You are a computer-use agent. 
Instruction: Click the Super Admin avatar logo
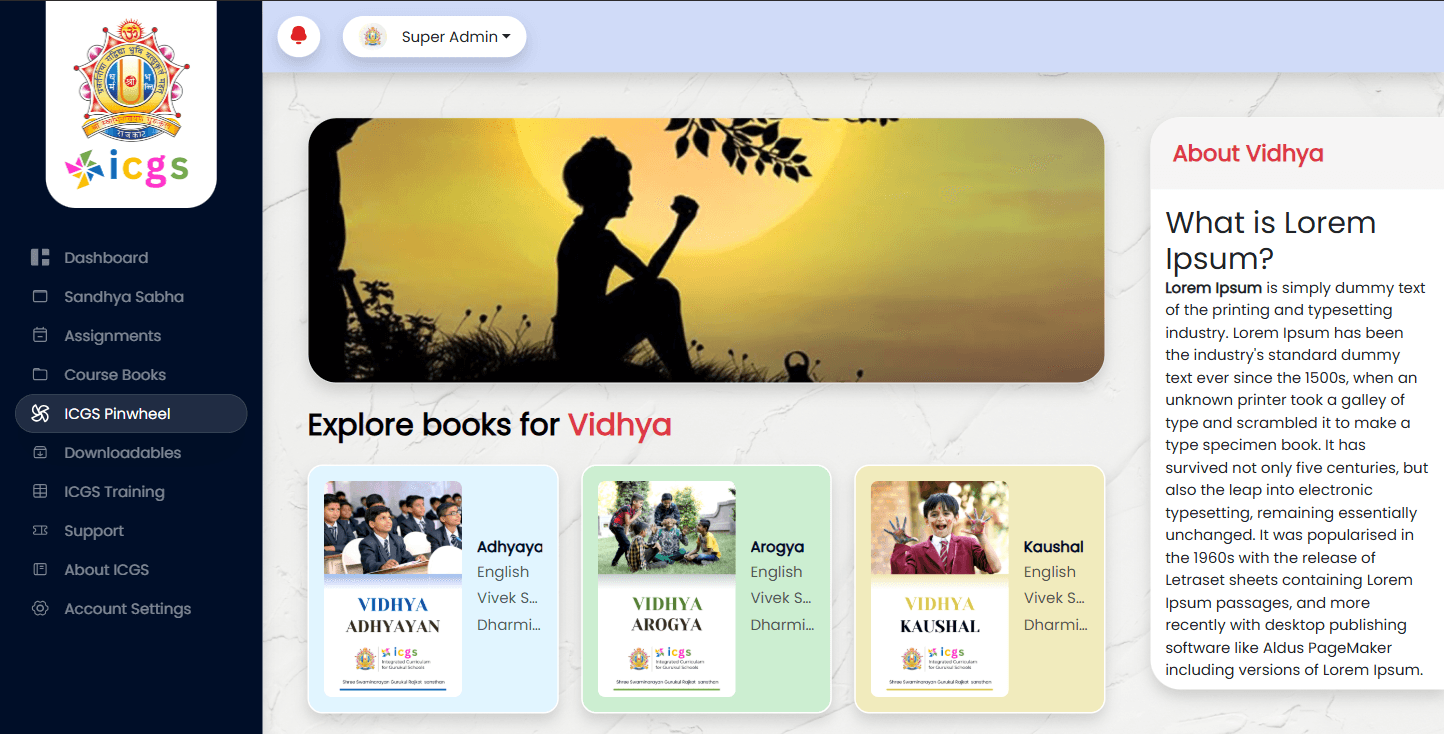(x=373, y=37)
